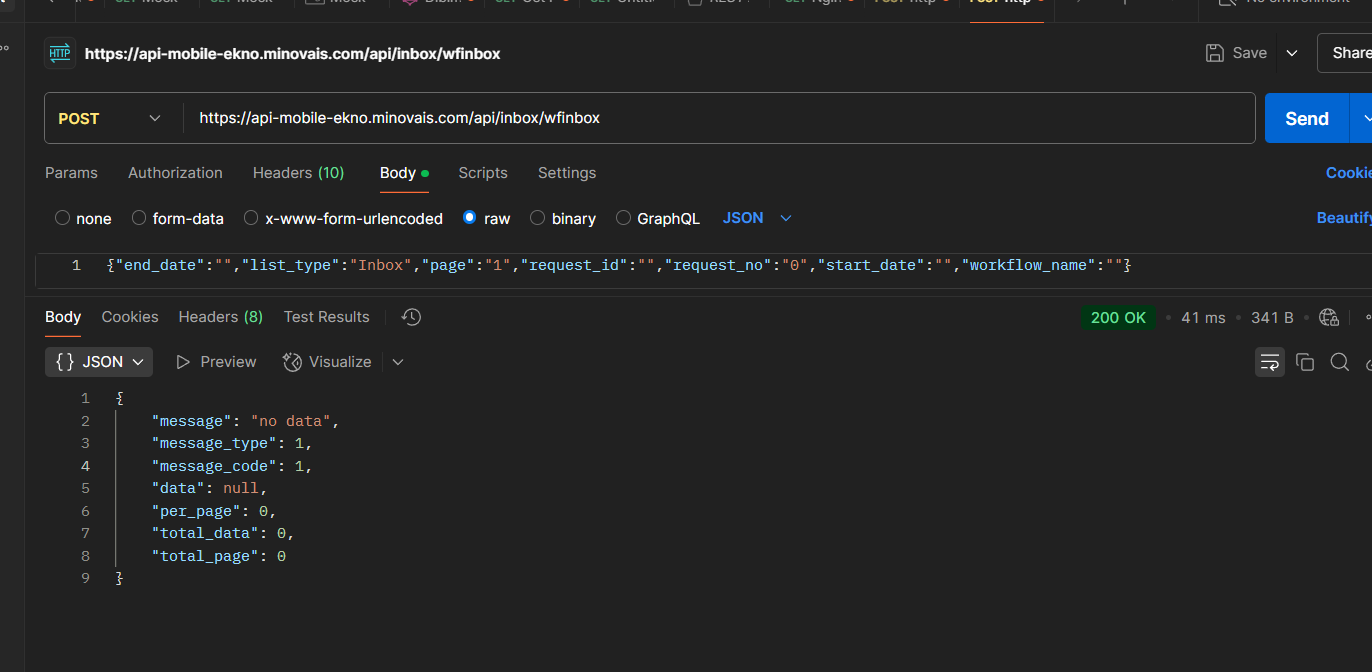Open the raw body JSON language dropdown
This screenshot has height=672, width=1372.
coord(757,218)
